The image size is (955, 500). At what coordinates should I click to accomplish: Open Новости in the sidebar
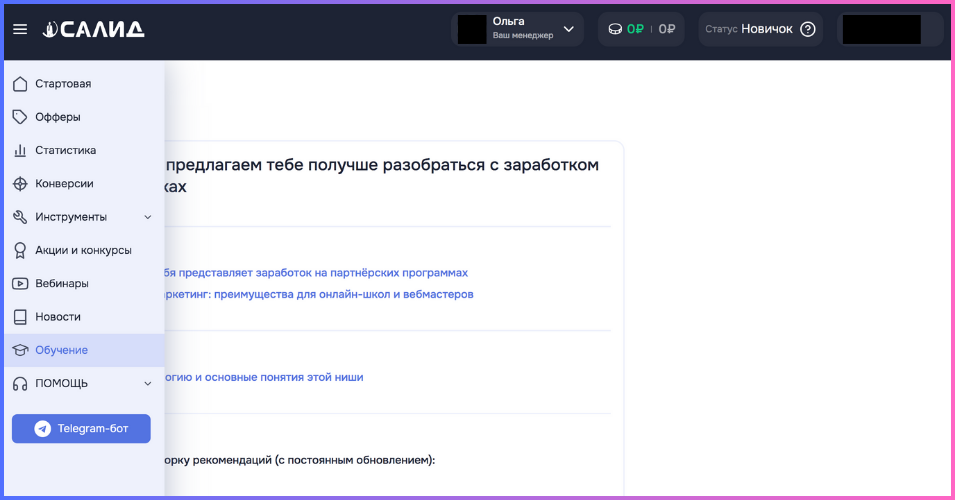pyautogui.click(x=84, y=317)
